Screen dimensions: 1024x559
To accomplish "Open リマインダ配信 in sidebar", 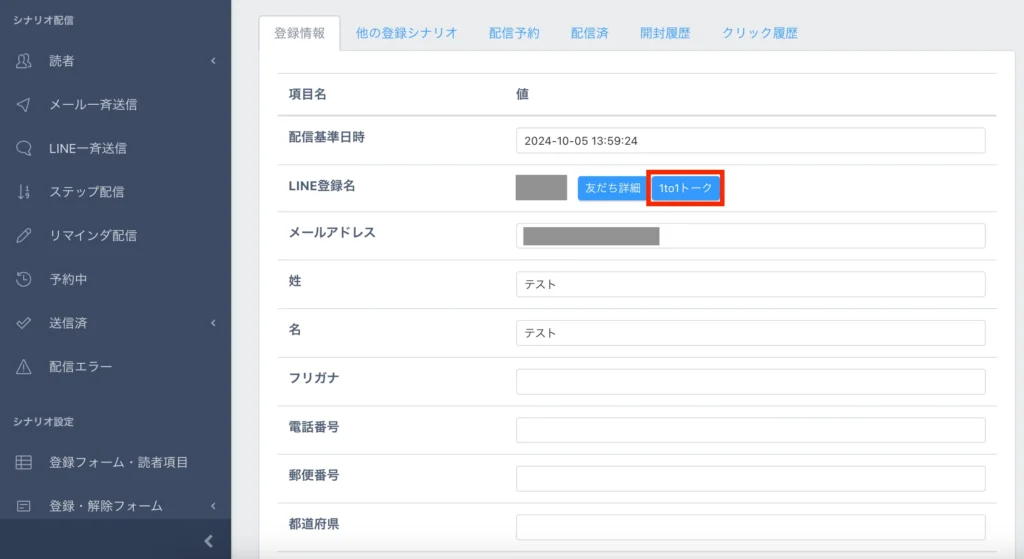I will coord(93,236).
